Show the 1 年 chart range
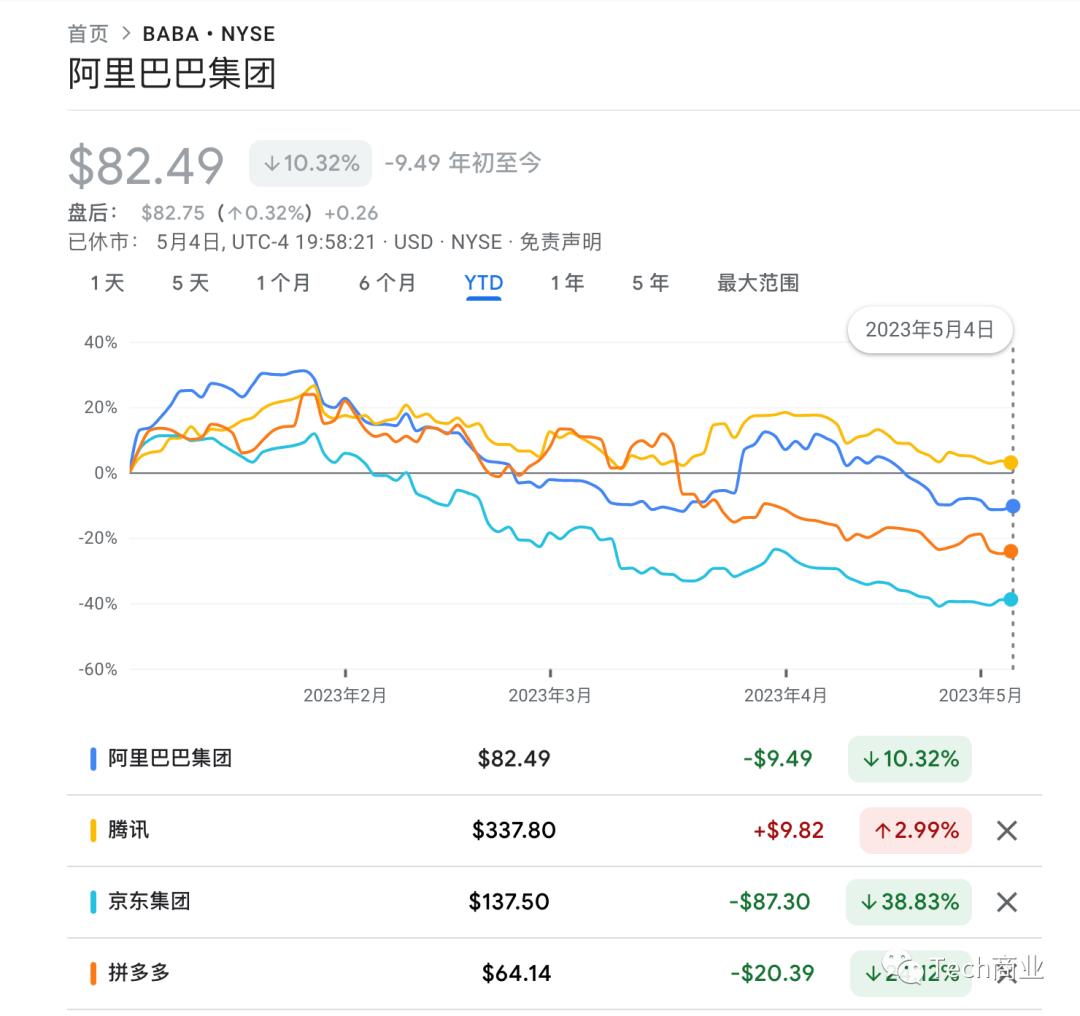The width and height of the screenshot is (1080, 1016). [568, 282]
